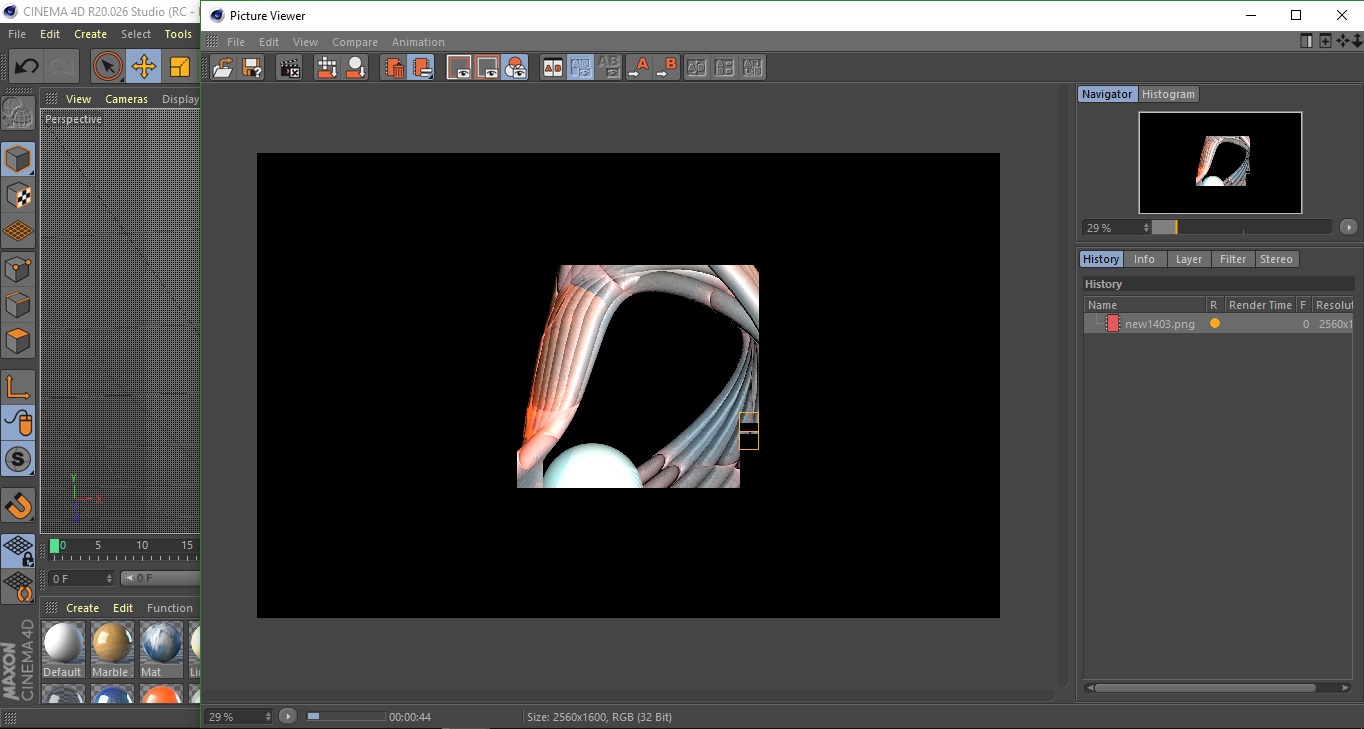Open the current frame 0 F field stepper
The image size is (1364, 729).
coord(109,579)
